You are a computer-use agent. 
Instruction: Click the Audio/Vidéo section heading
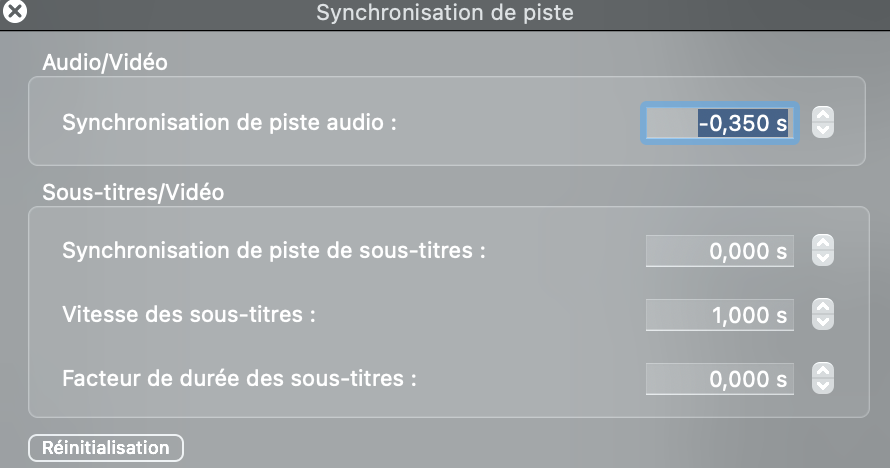(x=105, y=62)
